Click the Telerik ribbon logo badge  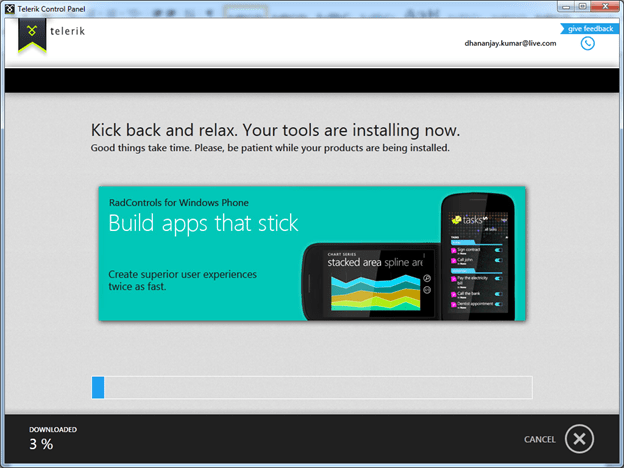(32, 36)
